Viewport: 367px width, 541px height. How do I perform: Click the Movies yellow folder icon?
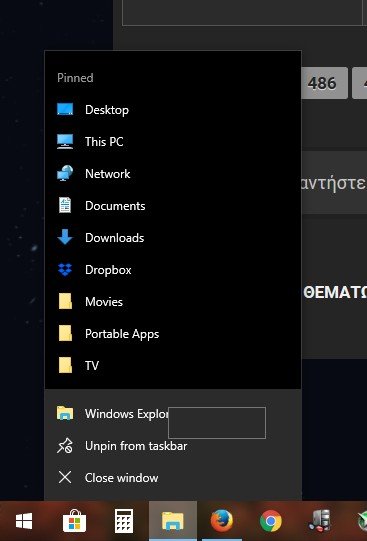tap(65, 302)
